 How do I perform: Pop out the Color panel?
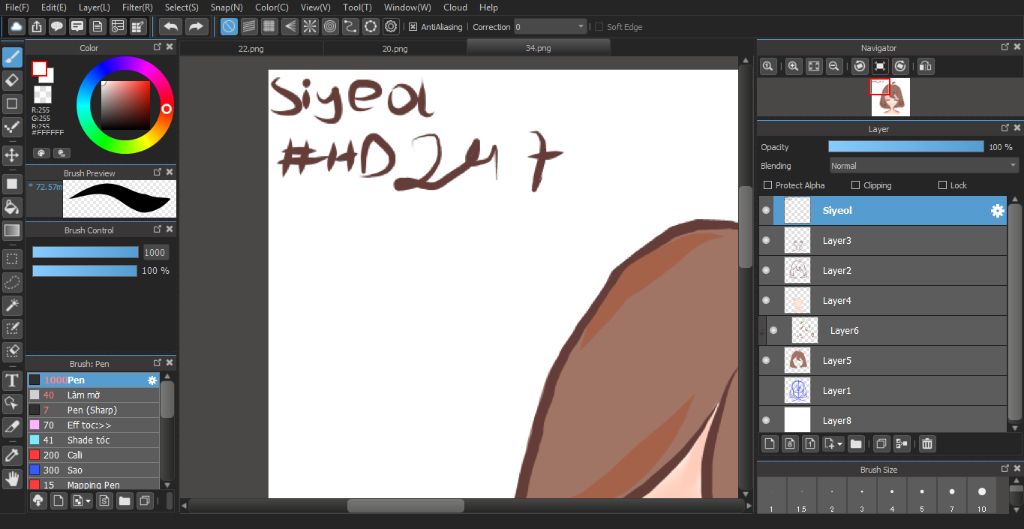tap(157, 47)
